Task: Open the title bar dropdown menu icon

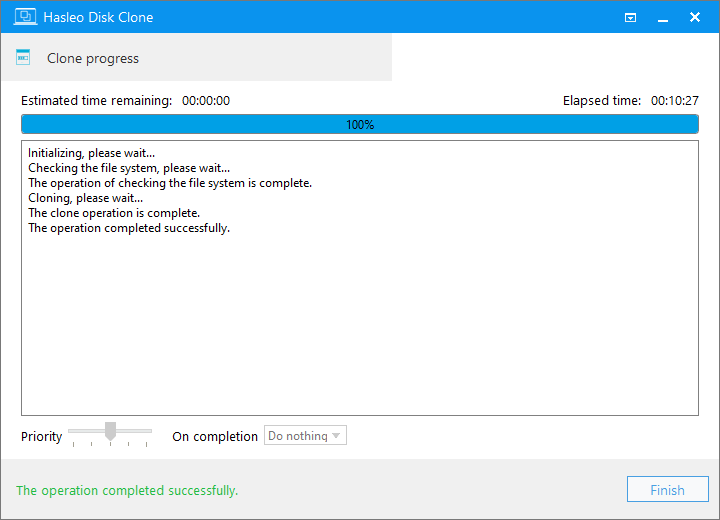Action: [630, 17]
